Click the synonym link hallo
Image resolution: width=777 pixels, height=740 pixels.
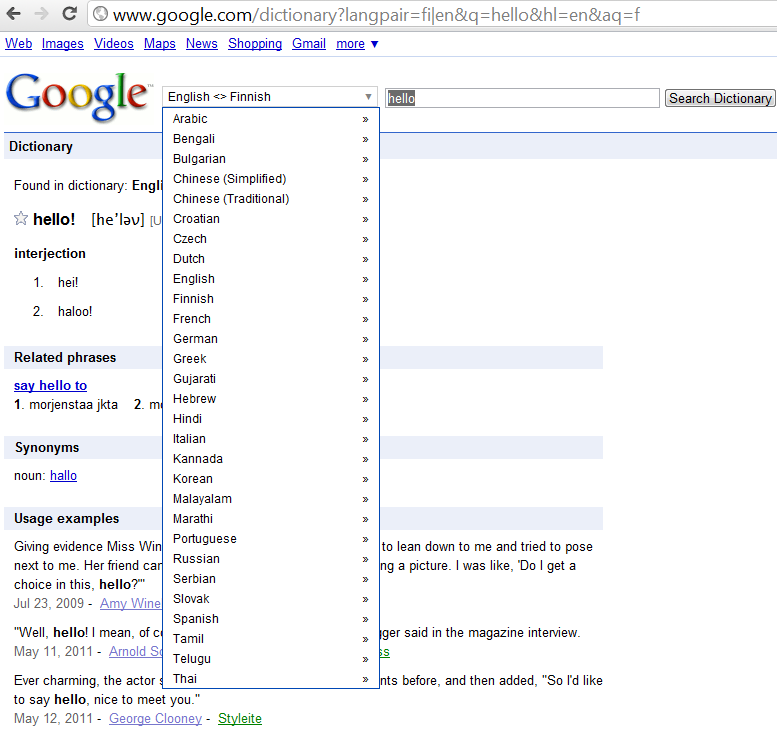[x=63, y=475]
